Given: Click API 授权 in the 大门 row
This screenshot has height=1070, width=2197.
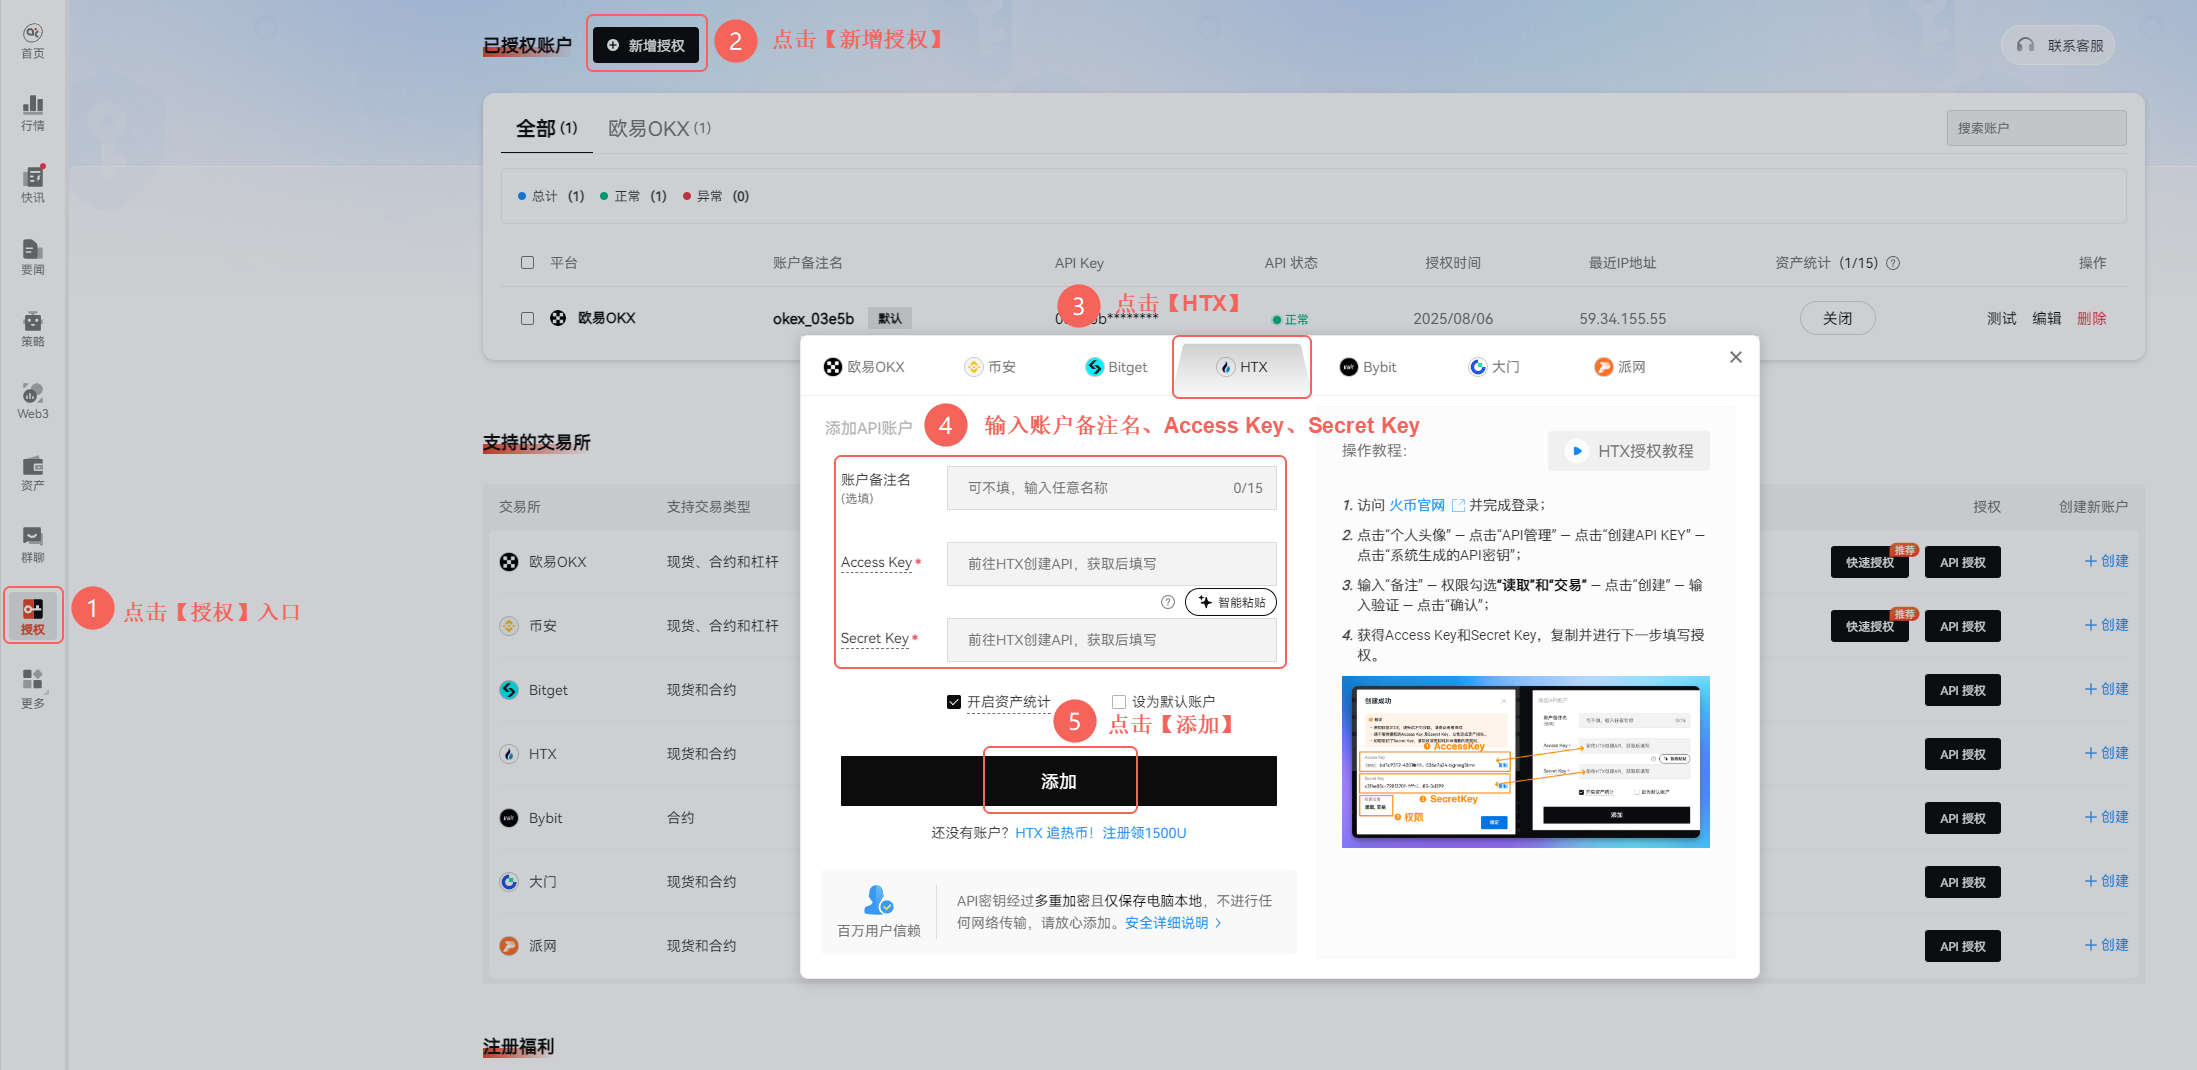Looking at the screenshot, I should (1962, 882).
